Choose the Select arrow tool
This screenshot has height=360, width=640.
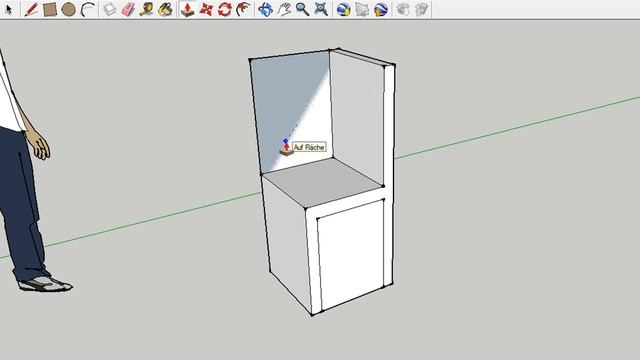click(9, 9)
